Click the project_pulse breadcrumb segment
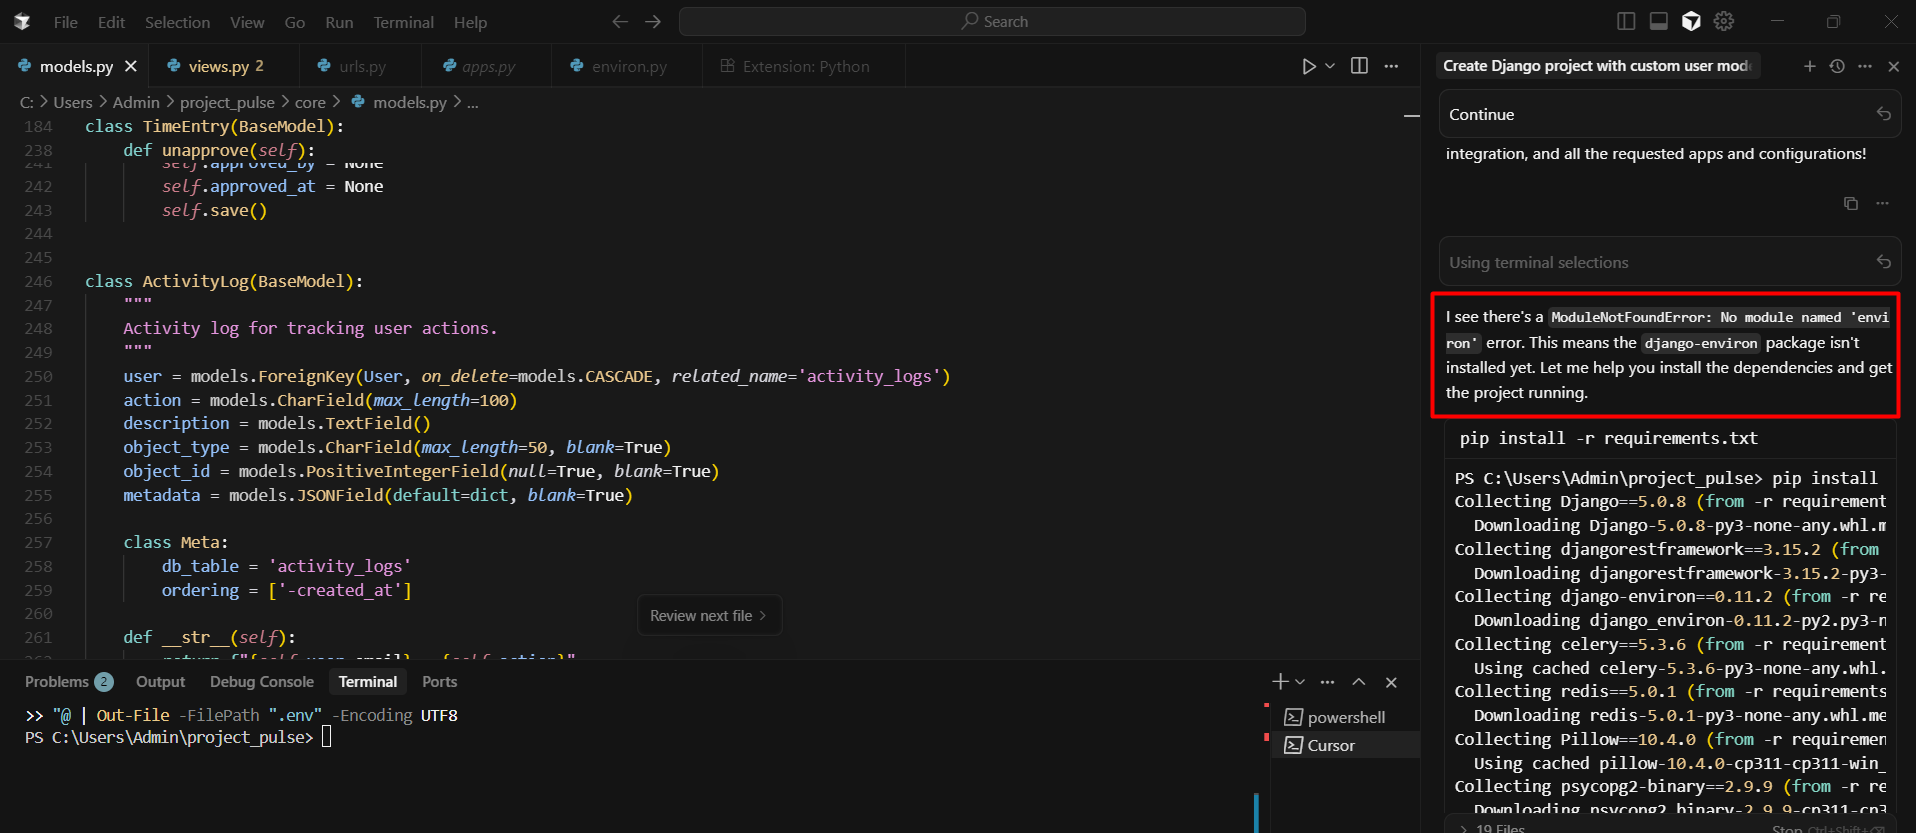The width and height of the screenshot is (1916, 833). tap(227, 102)
